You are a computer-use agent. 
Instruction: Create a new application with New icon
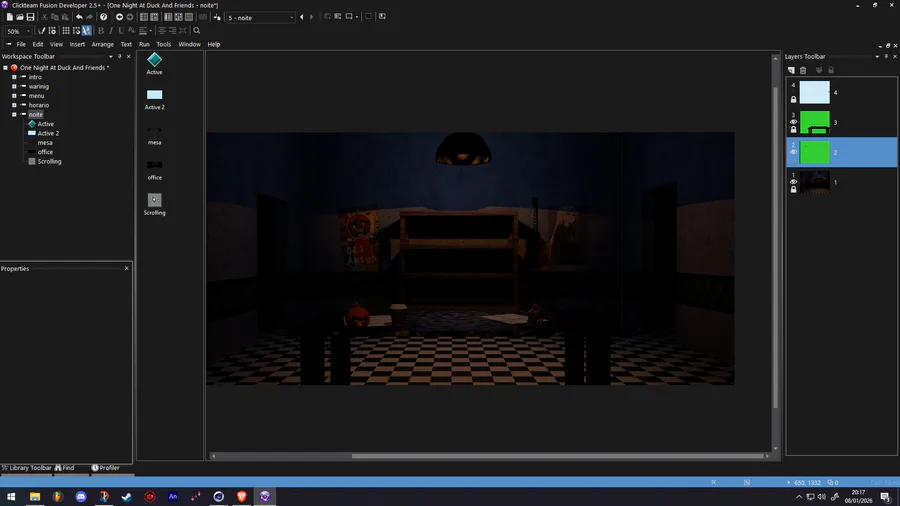[10, 17]
